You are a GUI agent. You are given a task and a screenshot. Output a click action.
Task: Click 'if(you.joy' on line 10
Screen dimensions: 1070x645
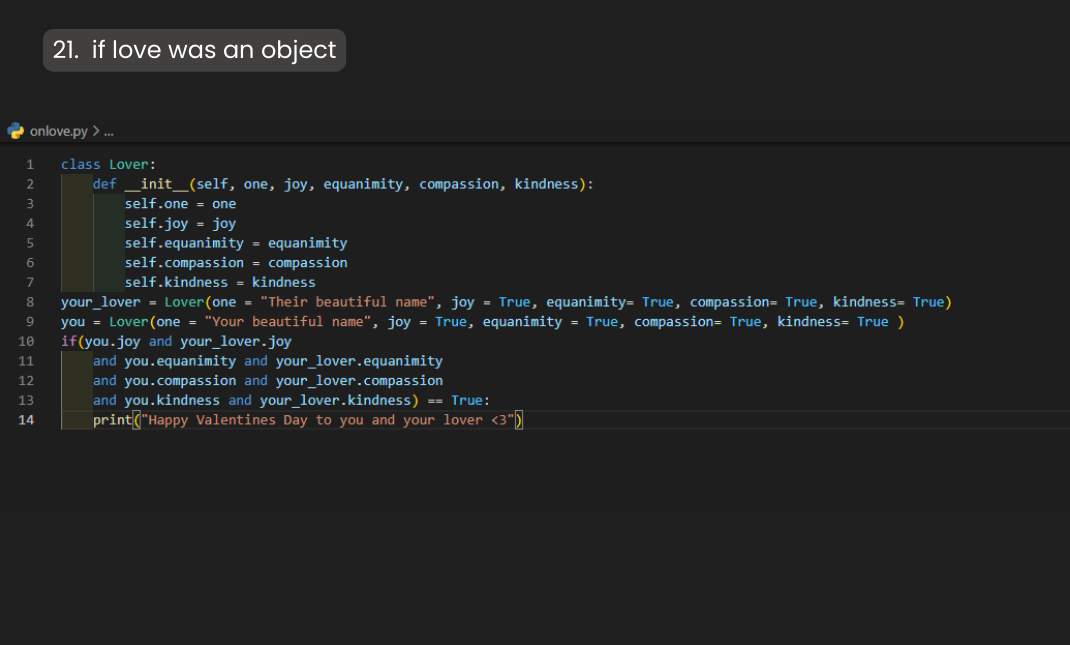100,341
